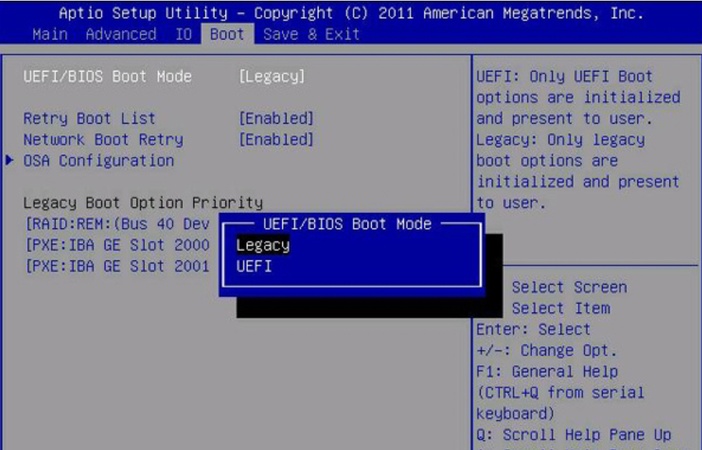Open the Main tab
This screenshot has height=450, width=702.
[50, 34]
